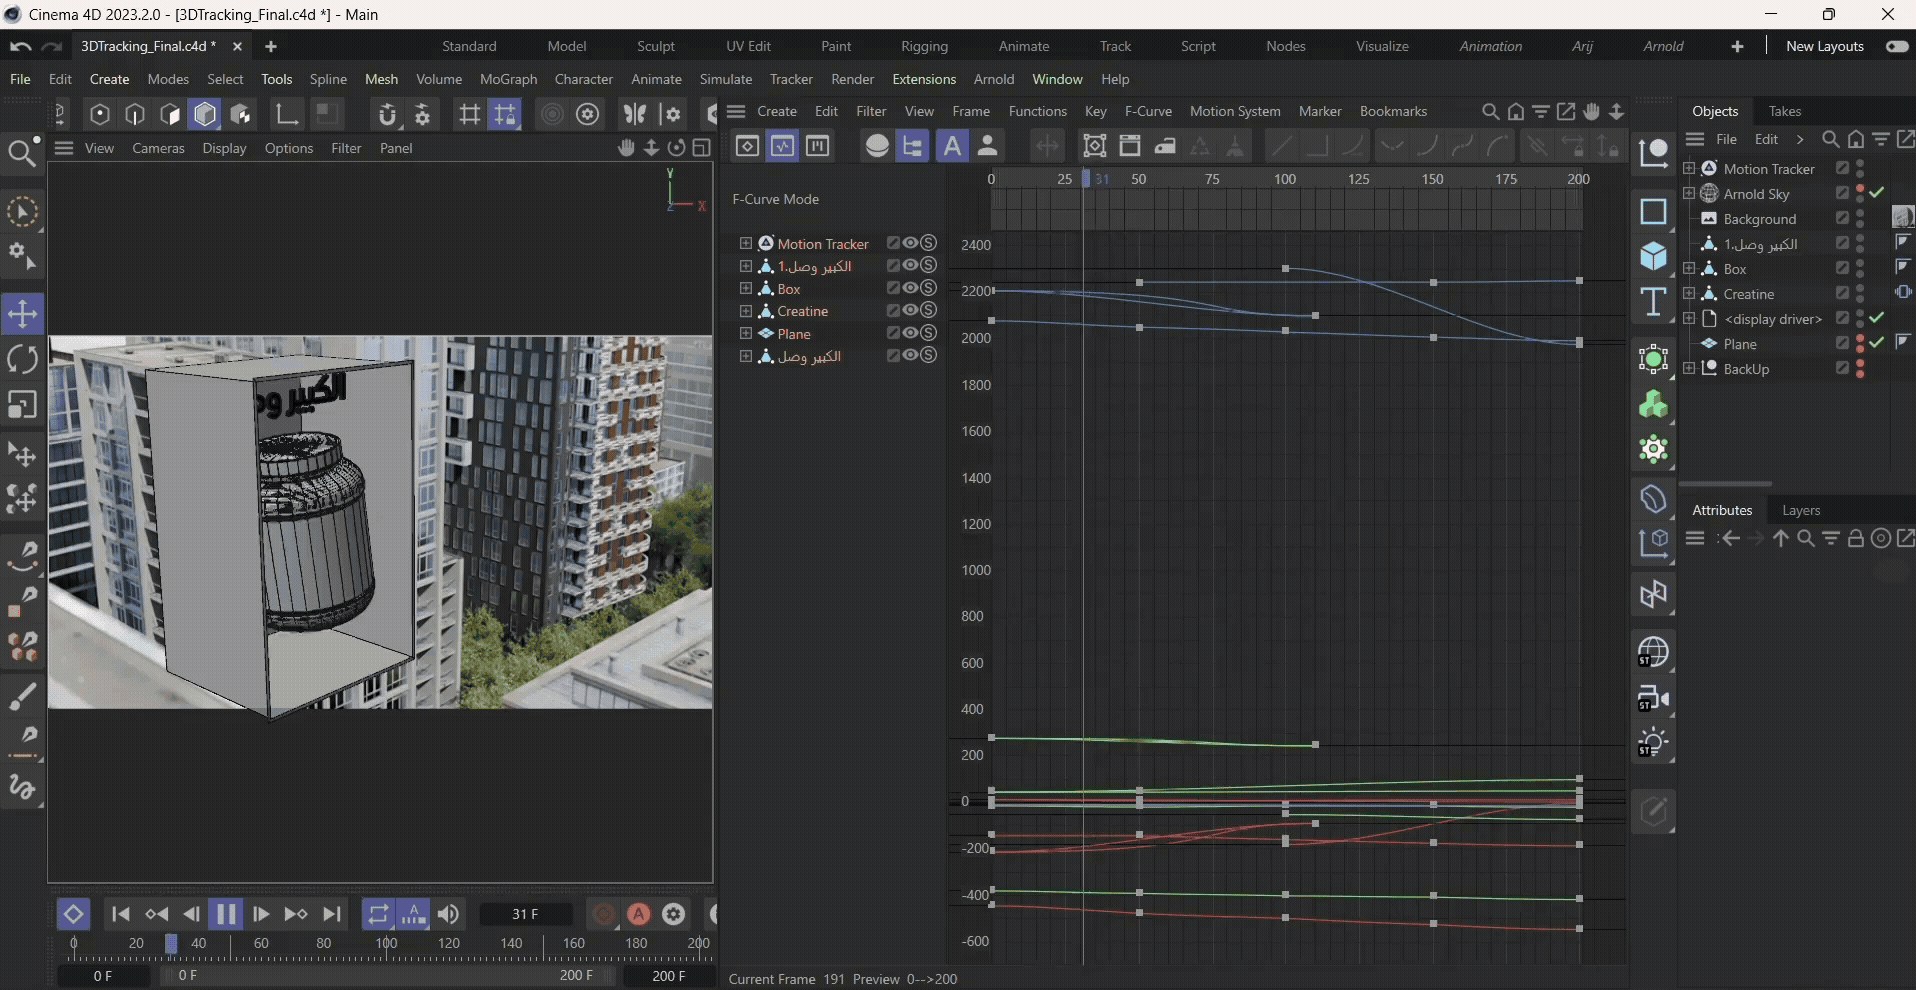This screenshot has height=990, width=1916.
Task: Open the MoGraph menu
Action: click(508, 79)
